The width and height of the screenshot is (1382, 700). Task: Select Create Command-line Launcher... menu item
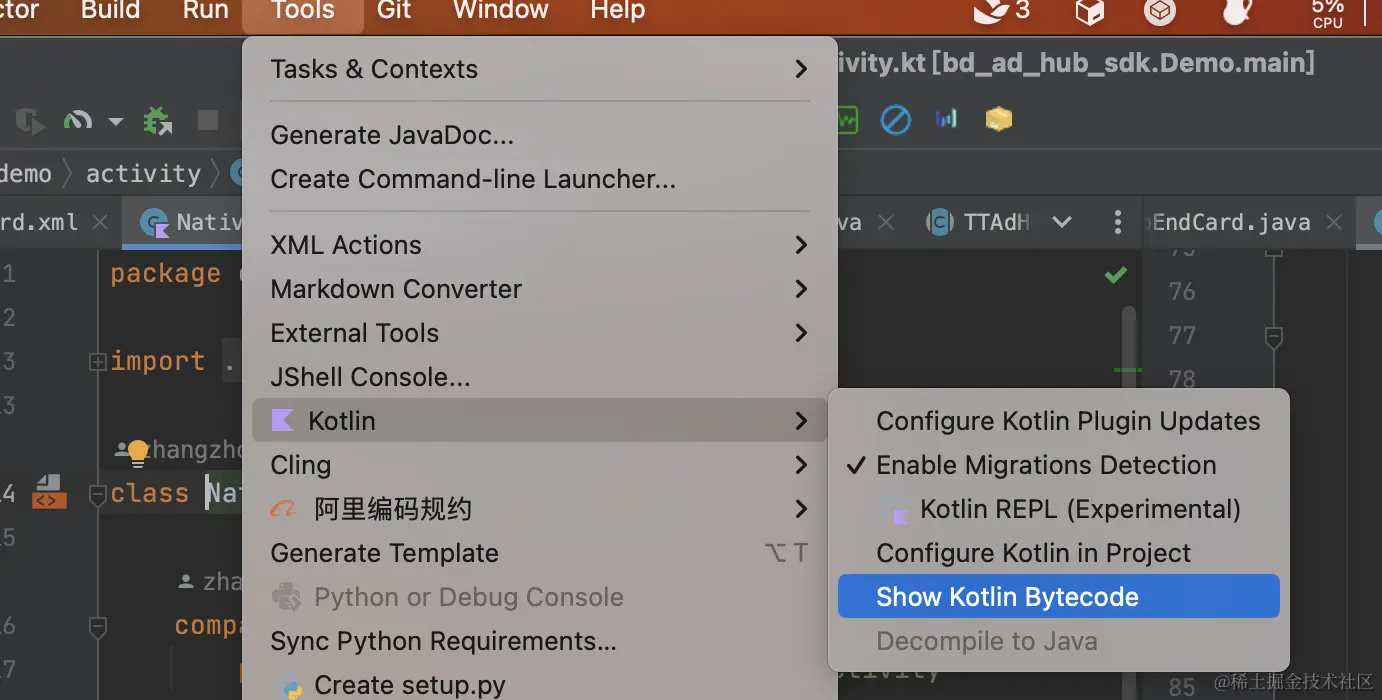click(x=540, y=179)
